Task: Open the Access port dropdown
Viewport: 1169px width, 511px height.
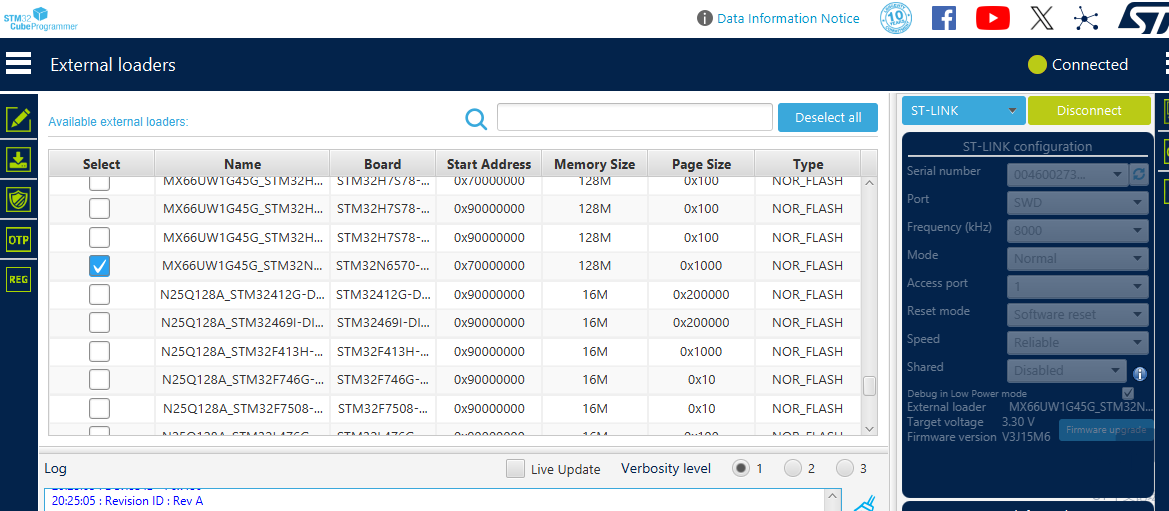Action: [x=1077, y=286]
